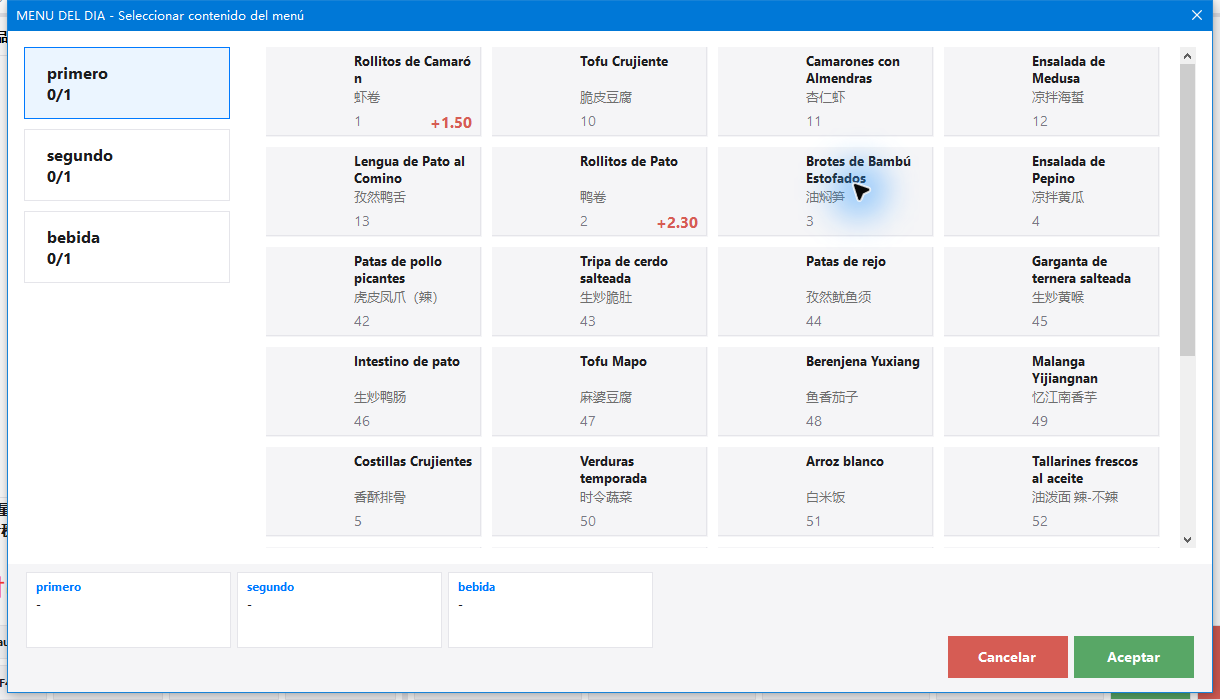Confirm with the green Aceptar button
The width and height of the screenshot is (1220, 700).
click(1133, 657)
